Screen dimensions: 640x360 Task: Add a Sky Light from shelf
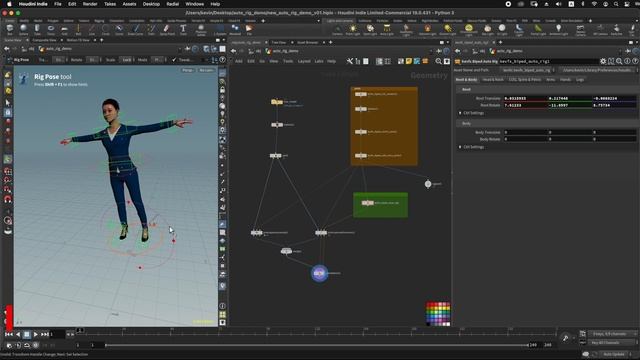[487, 29]
